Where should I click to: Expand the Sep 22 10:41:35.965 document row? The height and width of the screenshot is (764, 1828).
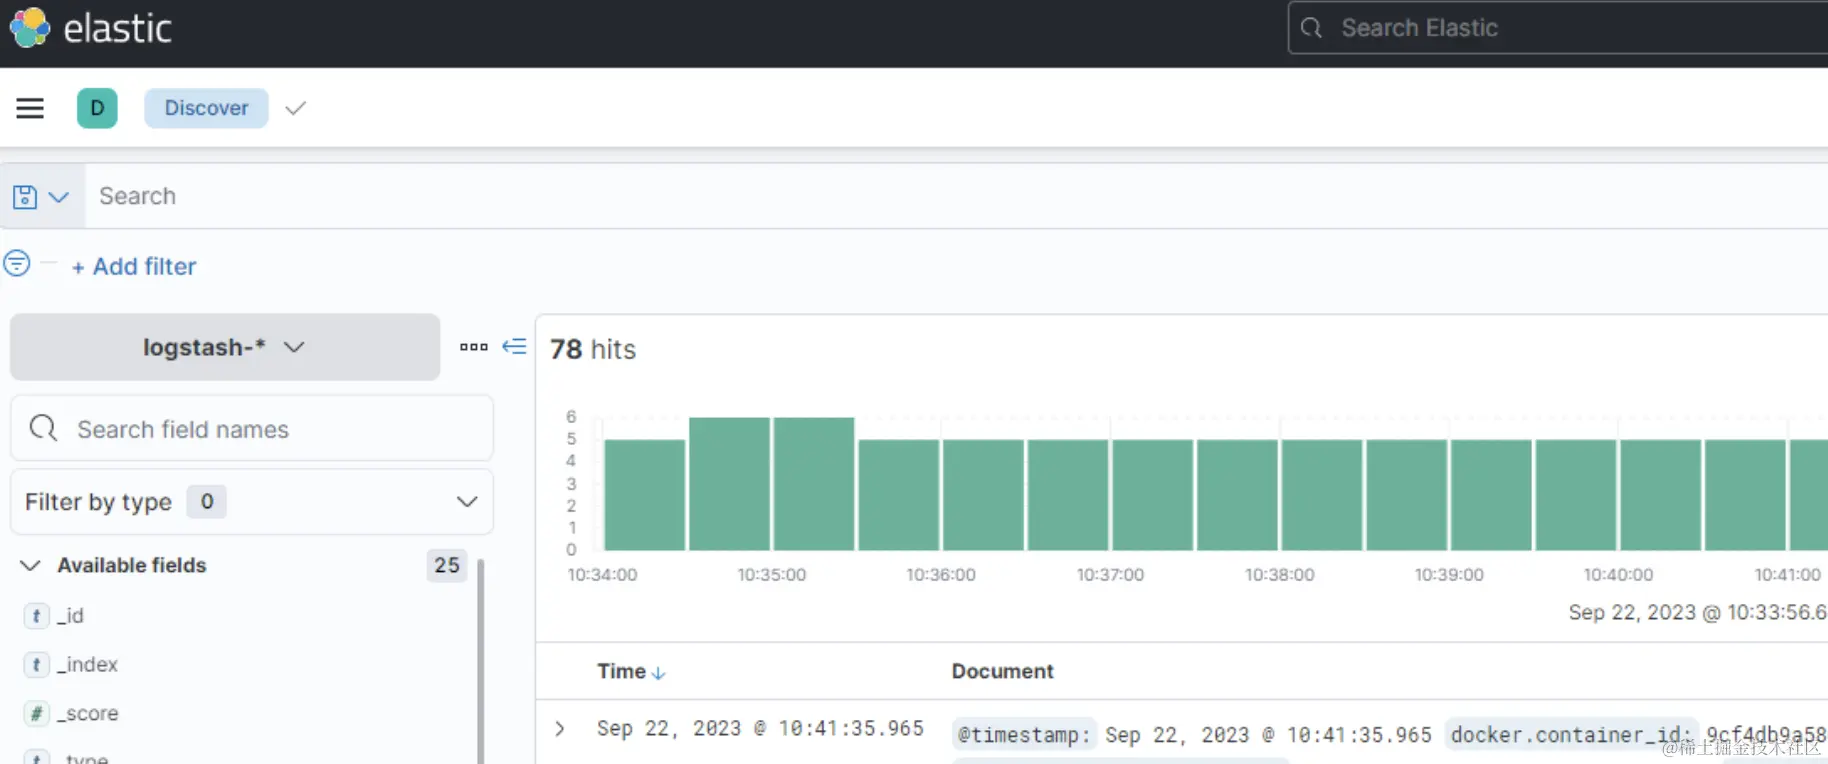[x=560, y=729]
